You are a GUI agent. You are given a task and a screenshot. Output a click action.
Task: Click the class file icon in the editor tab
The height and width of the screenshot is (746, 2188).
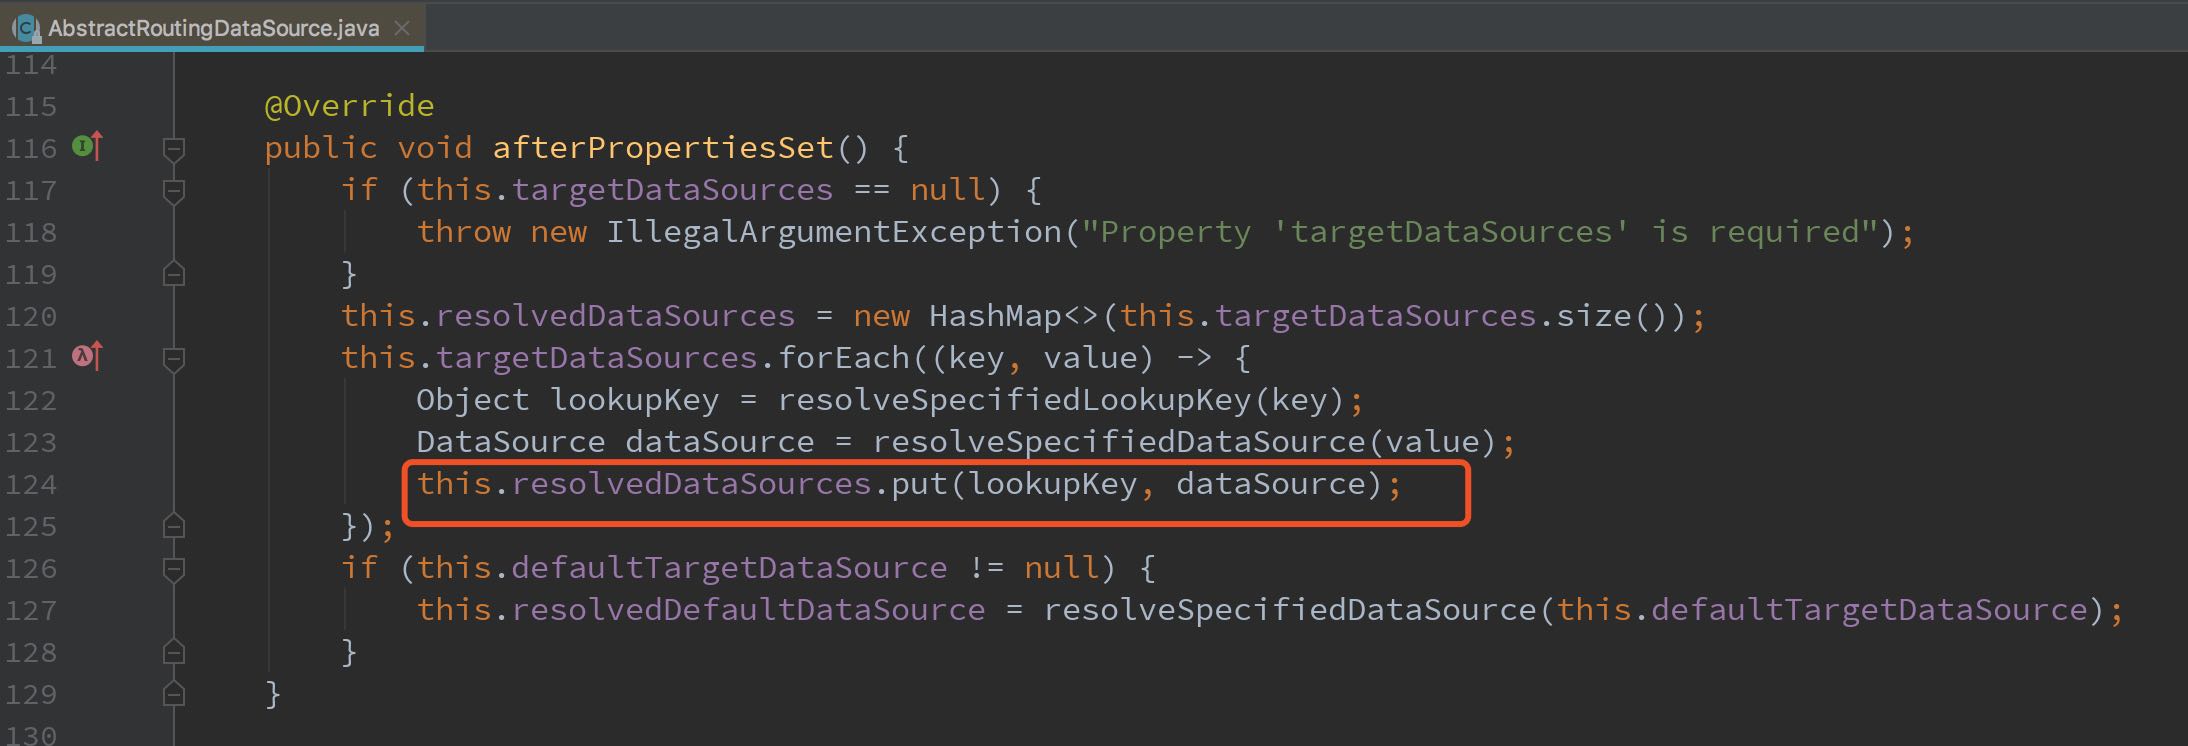(26, 28)
